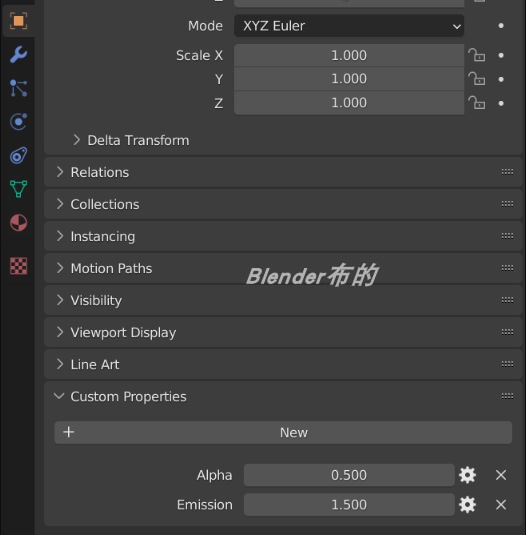Edit the Alpha property gear icon
The width and height of the screenshot is (526, 535).
pos(467,475)
